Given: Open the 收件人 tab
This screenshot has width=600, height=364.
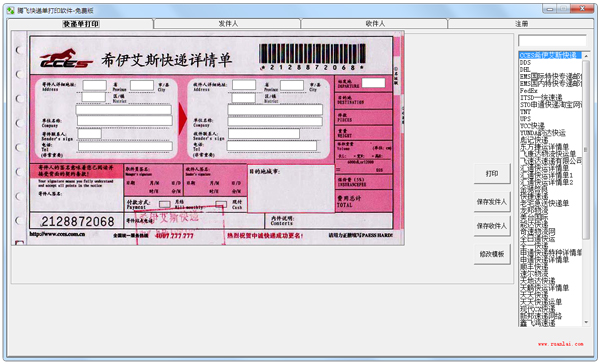Looking at the screenshot, I should pos(375,24).
